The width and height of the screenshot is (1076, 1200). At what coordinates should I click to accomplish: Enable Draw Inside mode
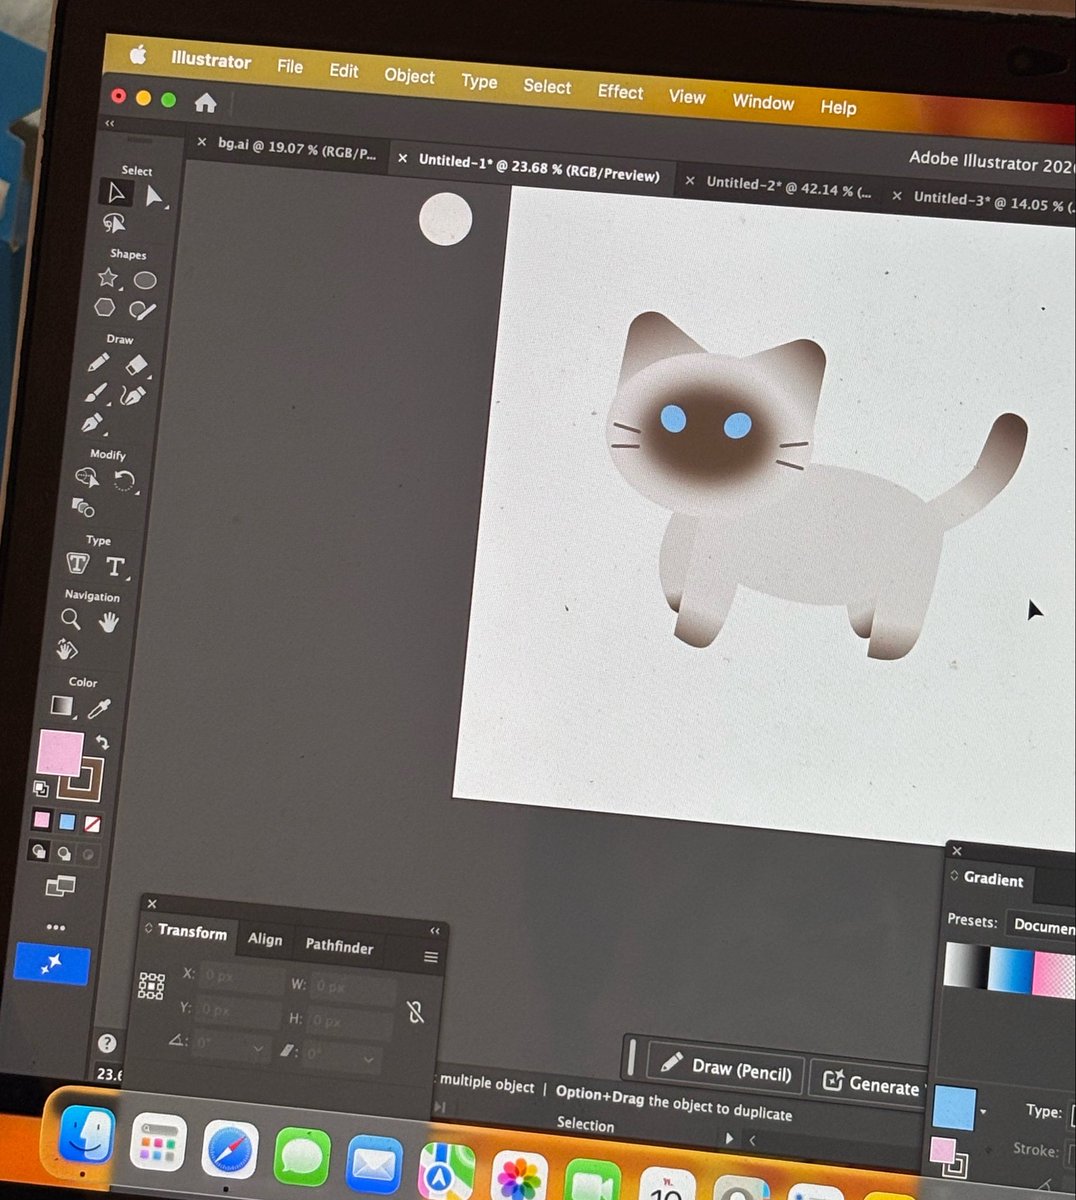coord(88,855)
